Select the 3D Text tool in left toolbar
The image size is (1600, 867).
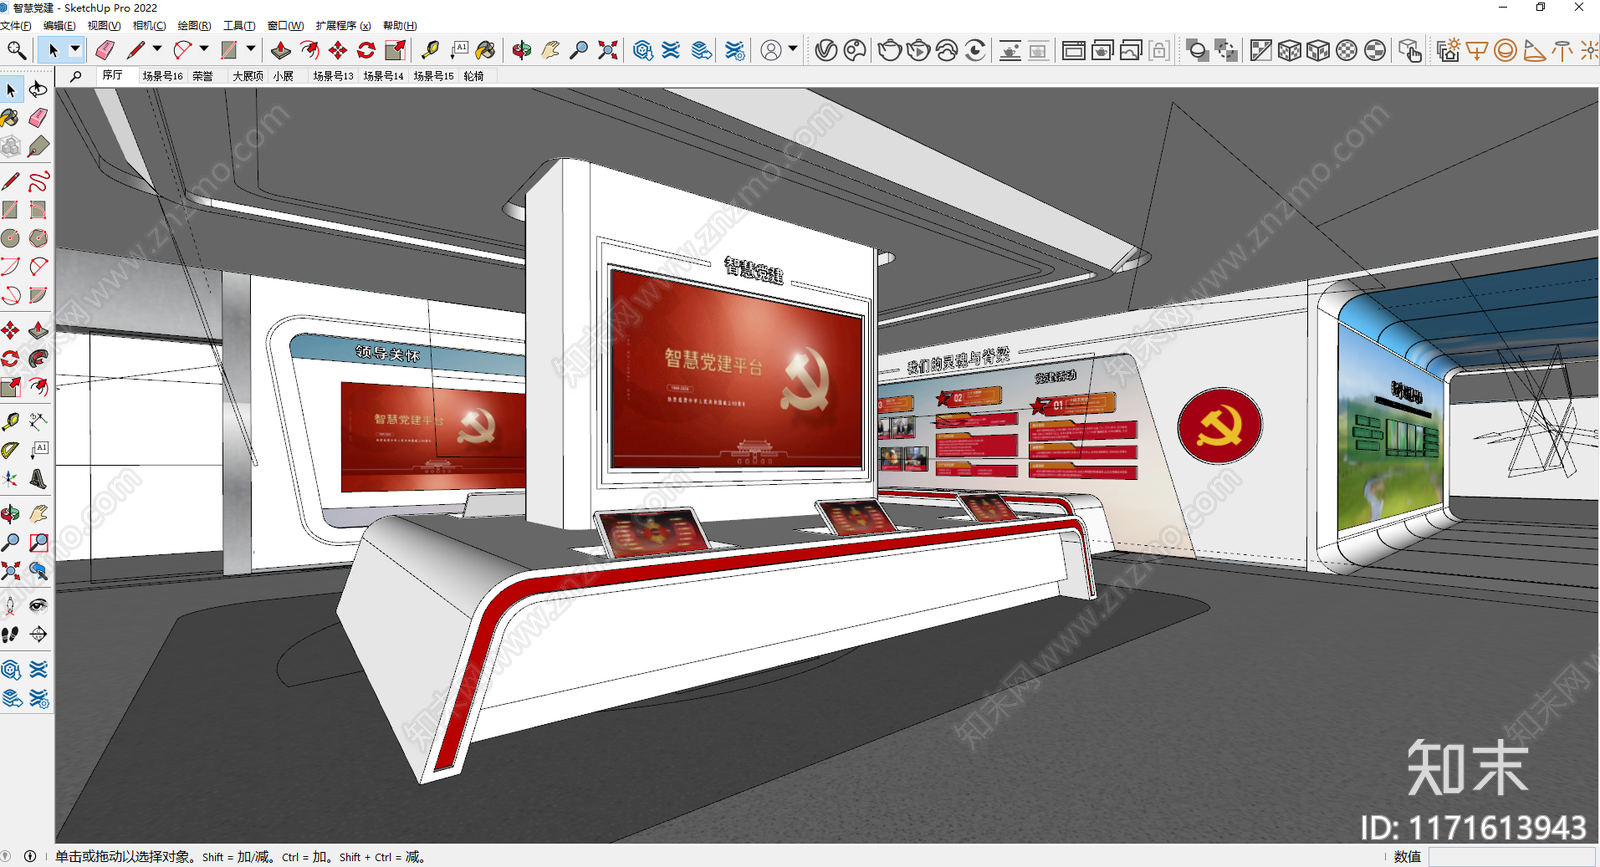coord(38,479)
